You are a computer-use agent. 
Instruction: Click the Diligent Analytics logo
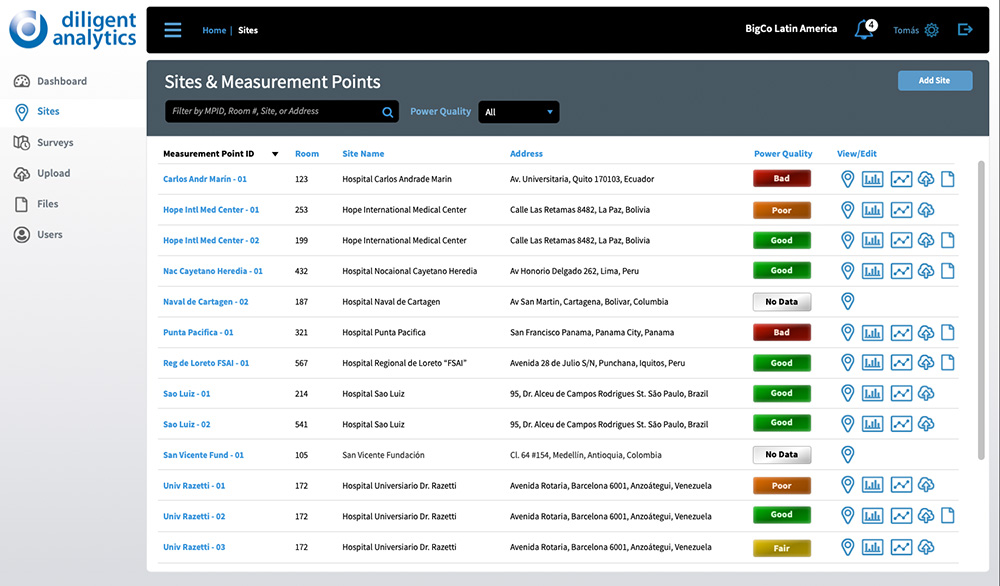[x=73, y=29]
